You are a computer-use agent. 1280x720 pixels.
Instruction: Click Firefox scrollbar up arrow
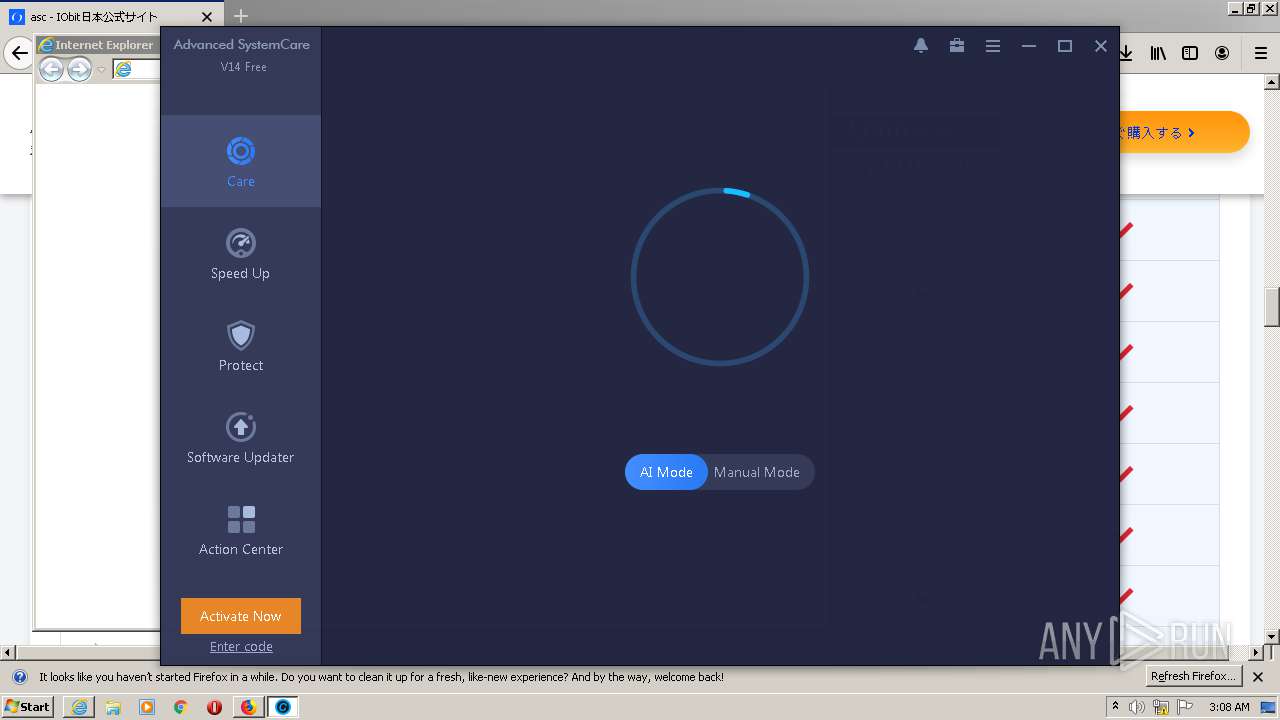(x=1272, y=82)
